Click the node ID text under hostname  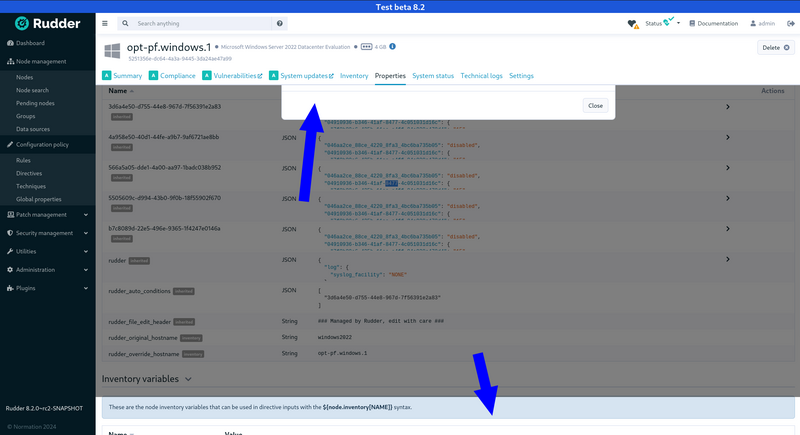(180, 59)
